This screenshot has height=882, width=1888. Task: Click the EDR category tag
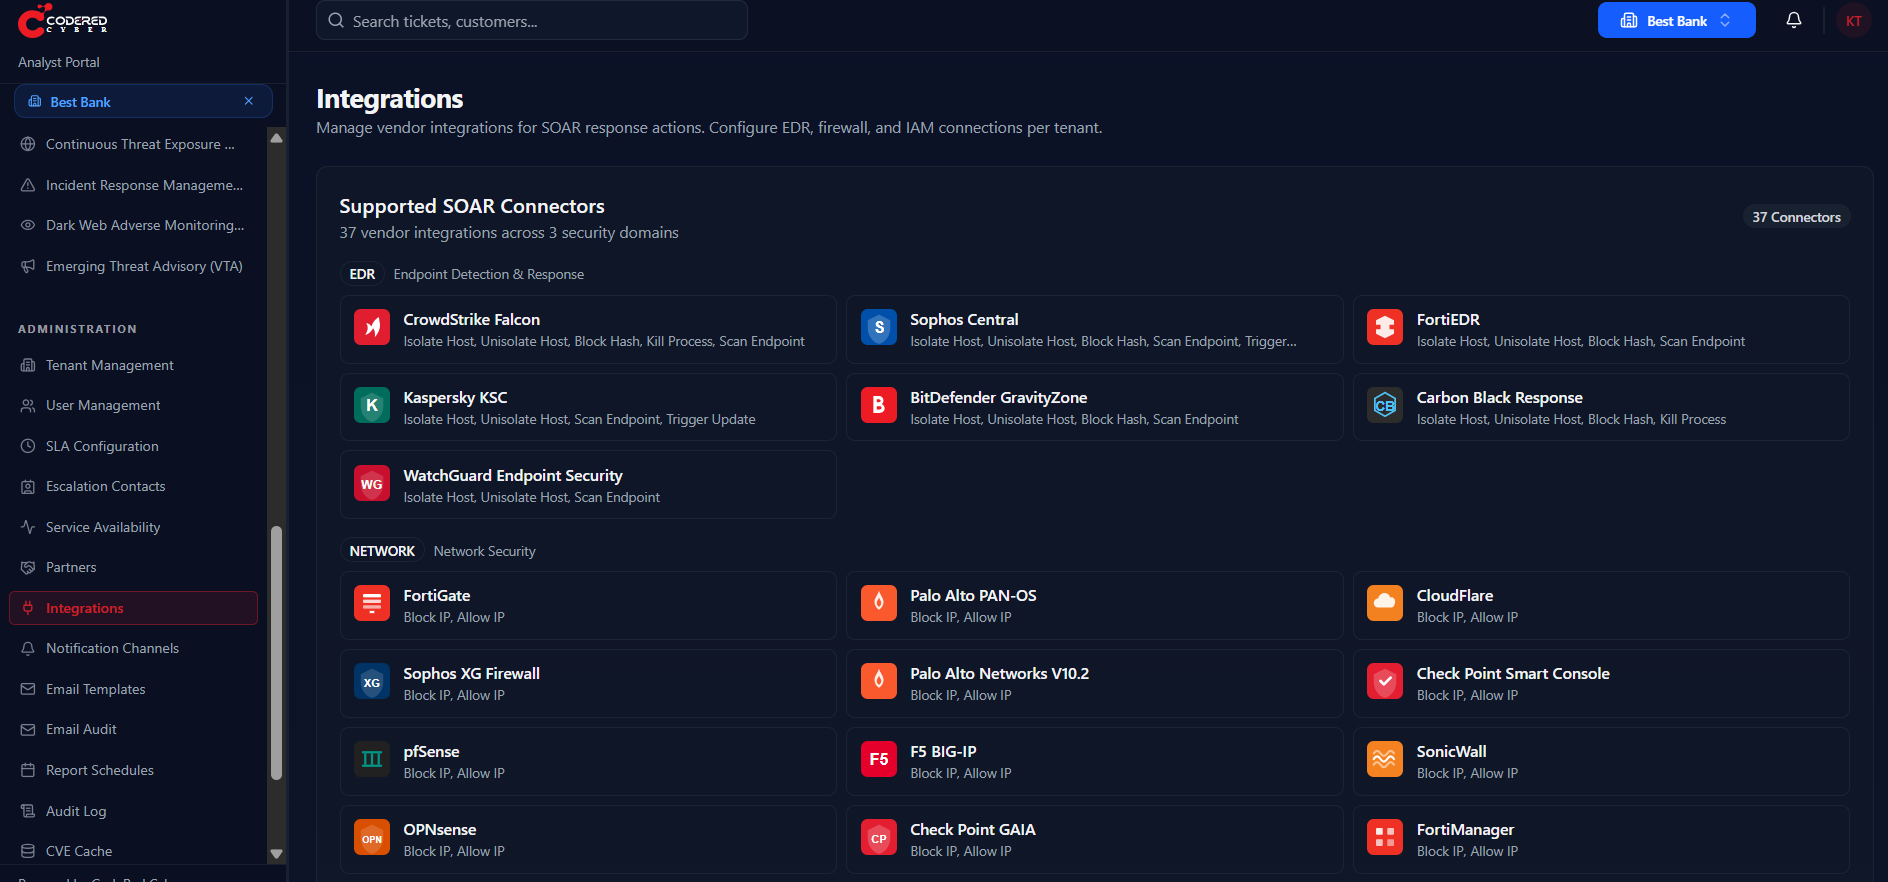click(362, 274)
